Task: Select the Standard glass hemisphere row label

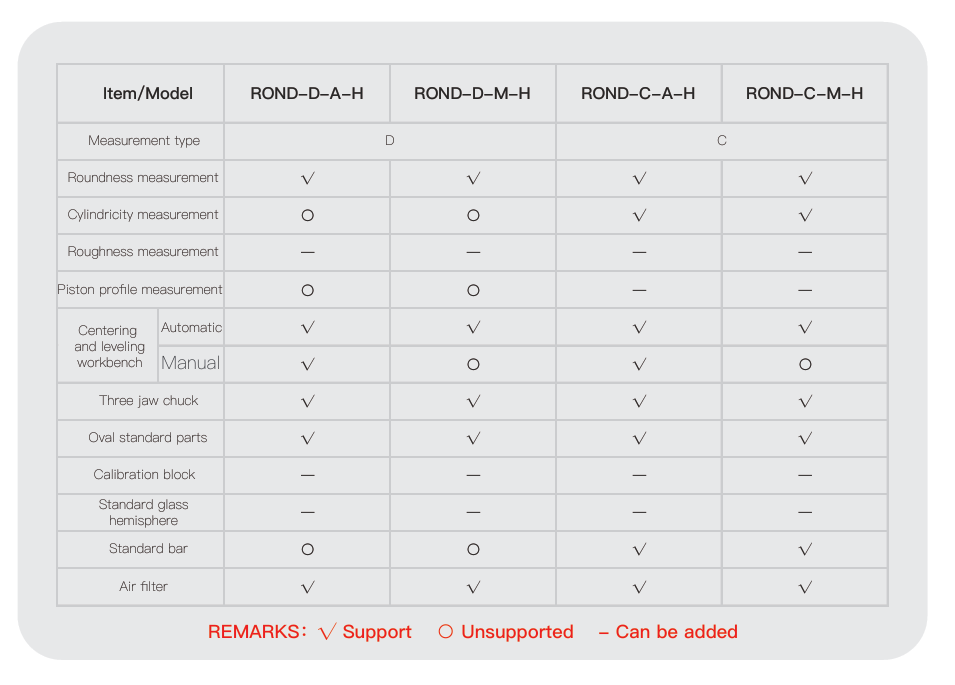Action: [x=143, y=512]
